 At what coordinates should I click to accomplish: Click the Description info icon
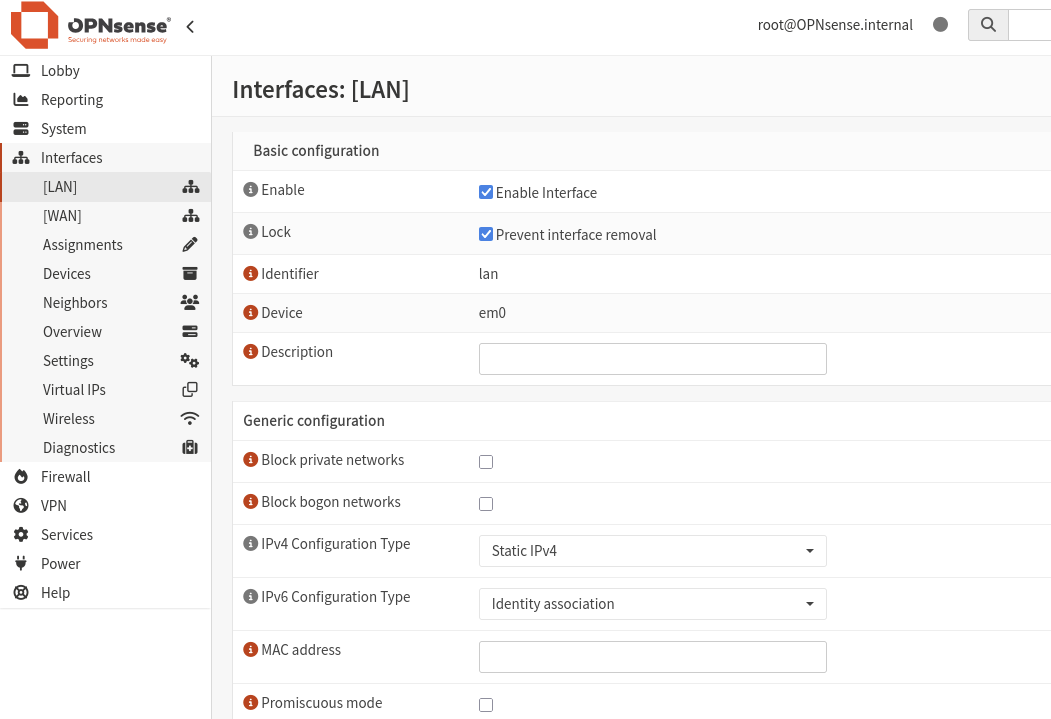click(x=251, y=352)
